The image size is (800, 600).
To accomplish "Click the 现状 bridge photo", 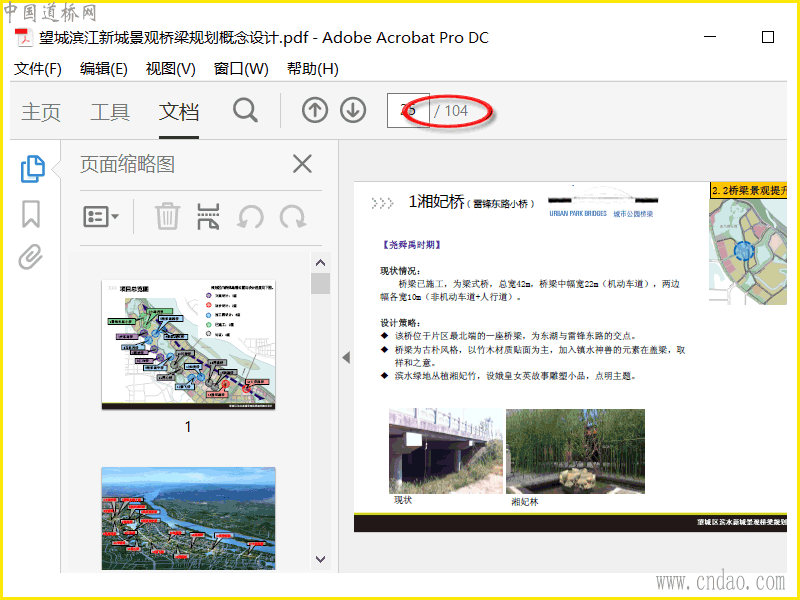I will [x=446, y=451].
